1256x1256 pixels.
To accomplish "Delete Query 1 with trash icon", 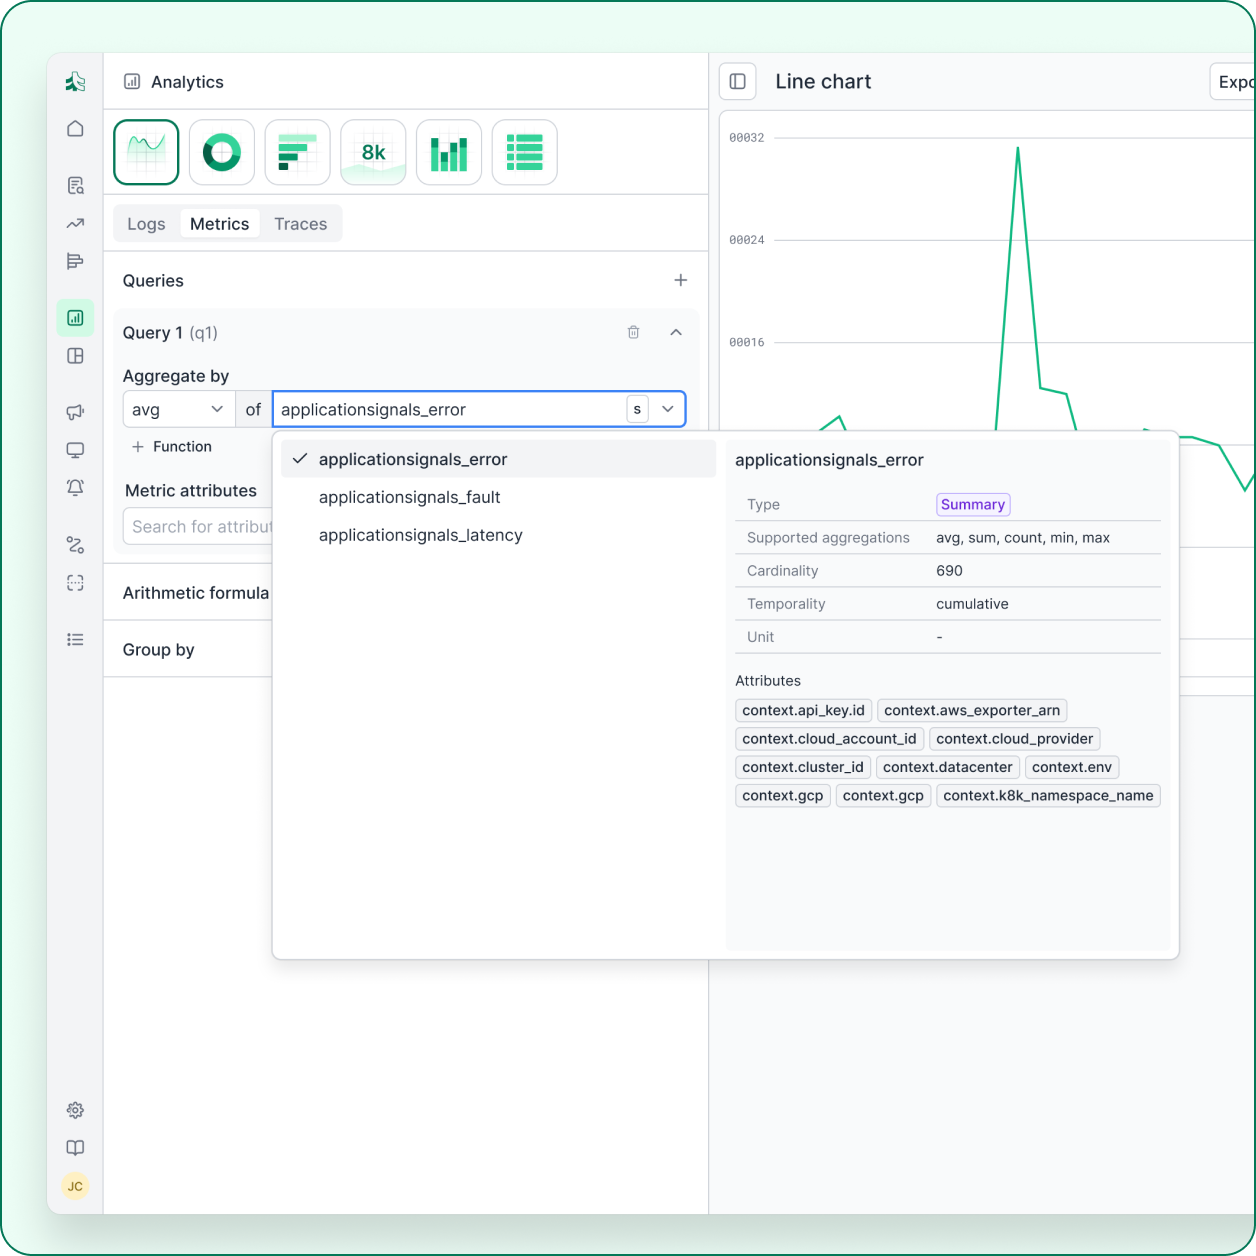I will pos(633,332).
